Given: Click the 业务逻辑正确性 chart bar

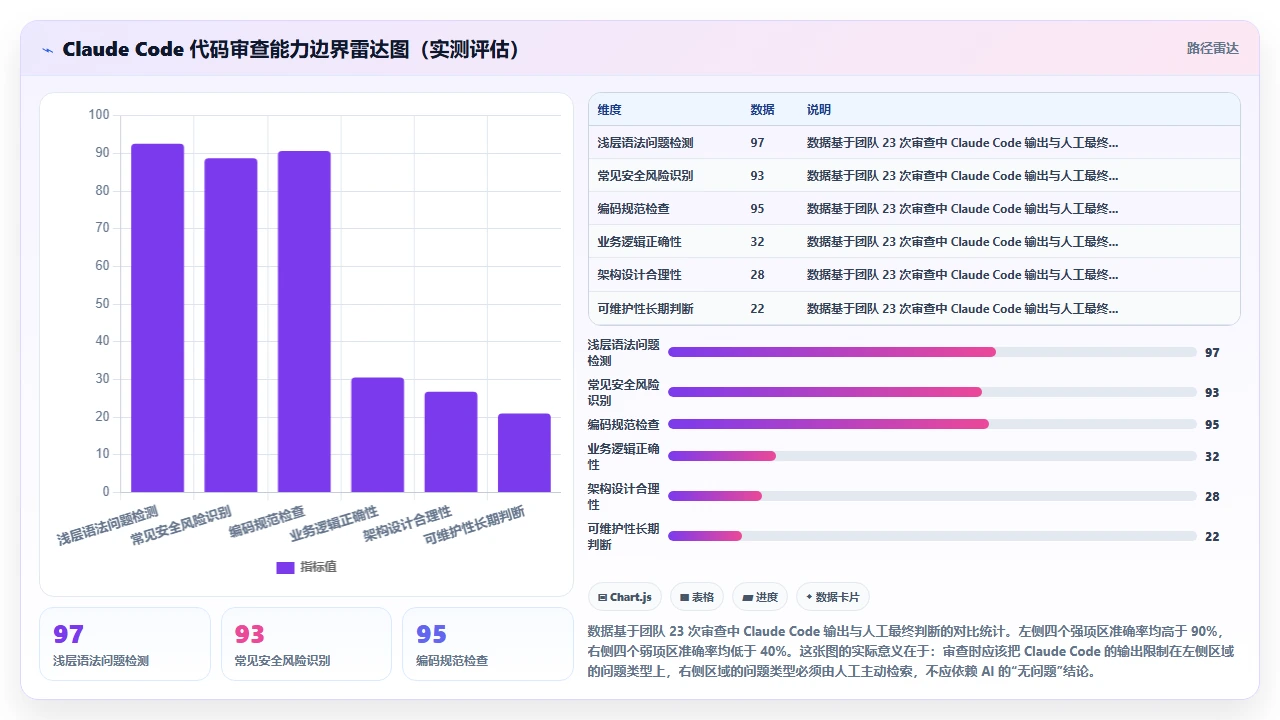Looking at the screenshot, I should pos(378,435).
